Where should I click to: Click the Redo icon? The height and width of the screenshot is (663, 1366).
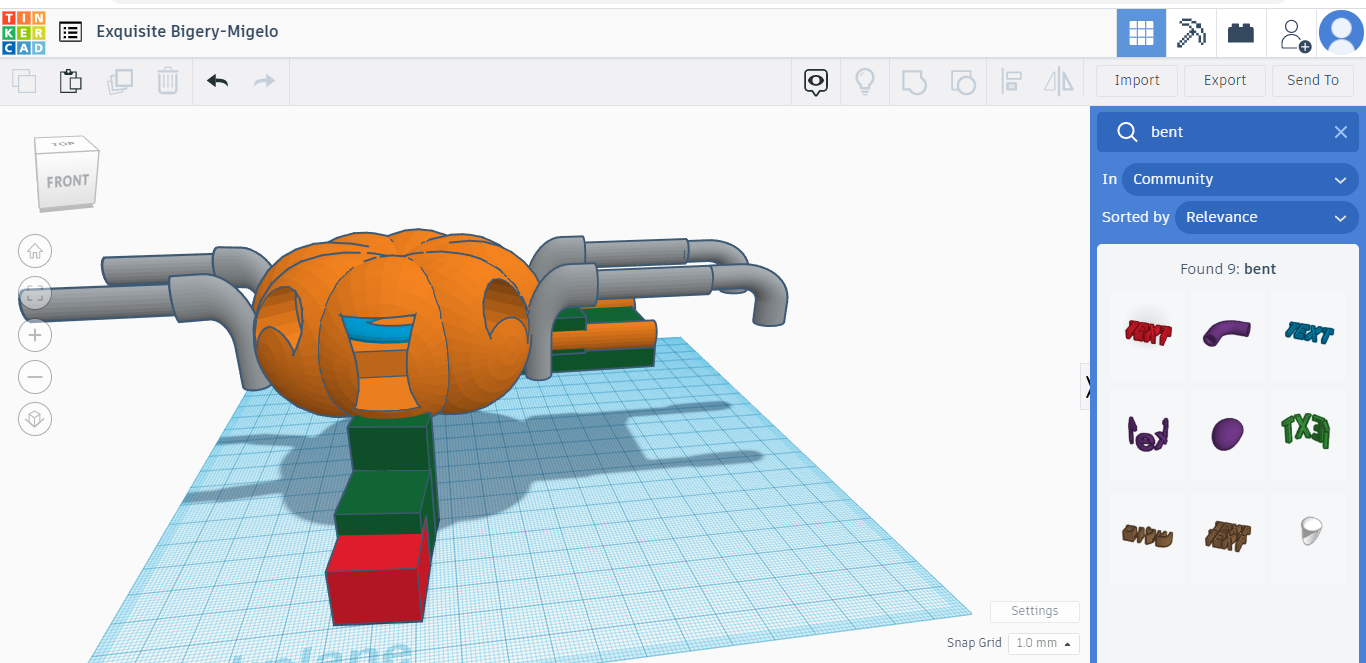click(x=265, y=81)
